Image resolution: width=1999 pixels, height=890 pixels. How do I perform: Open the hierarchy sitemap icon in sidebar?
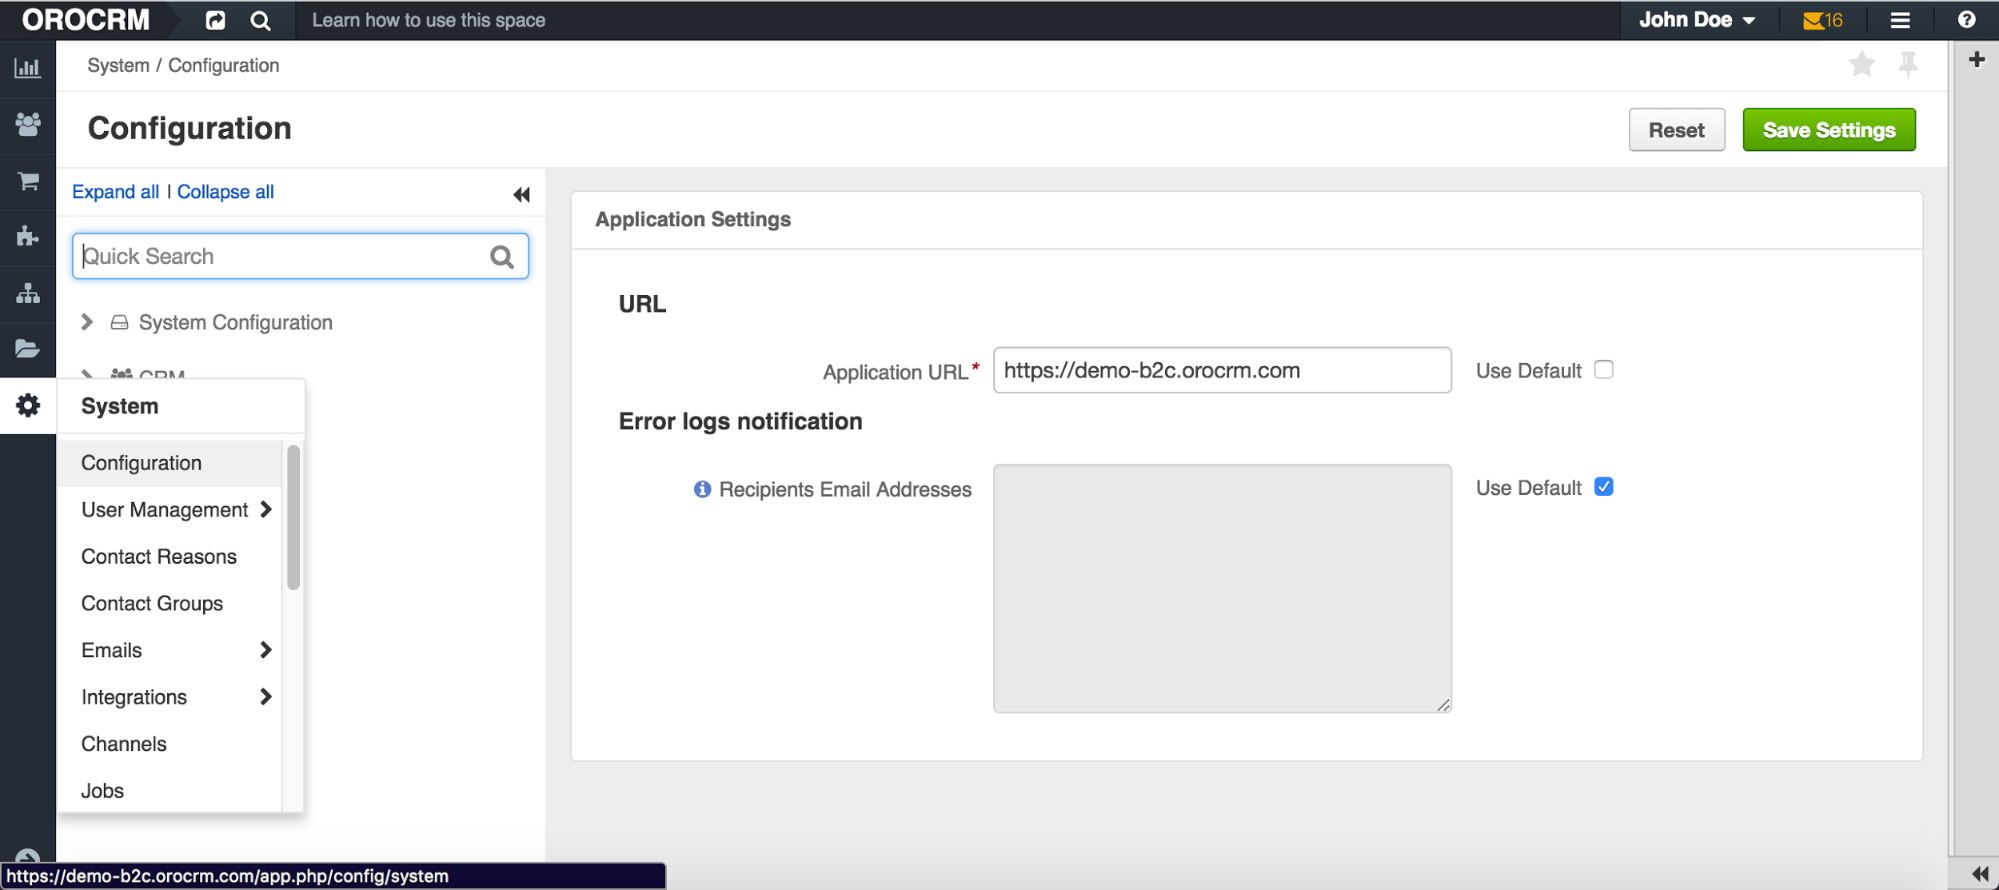[28, 293]
